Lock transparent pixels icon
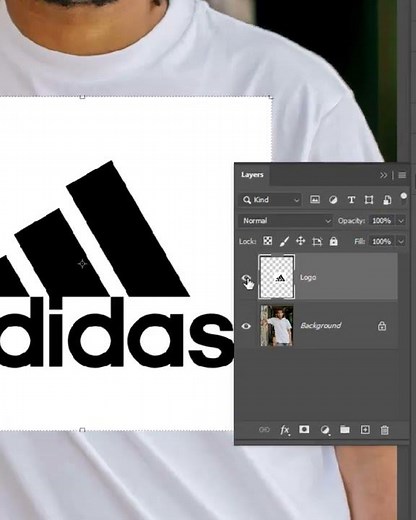Viewport: 416px width, 520px height. click(x=267, y=241)
